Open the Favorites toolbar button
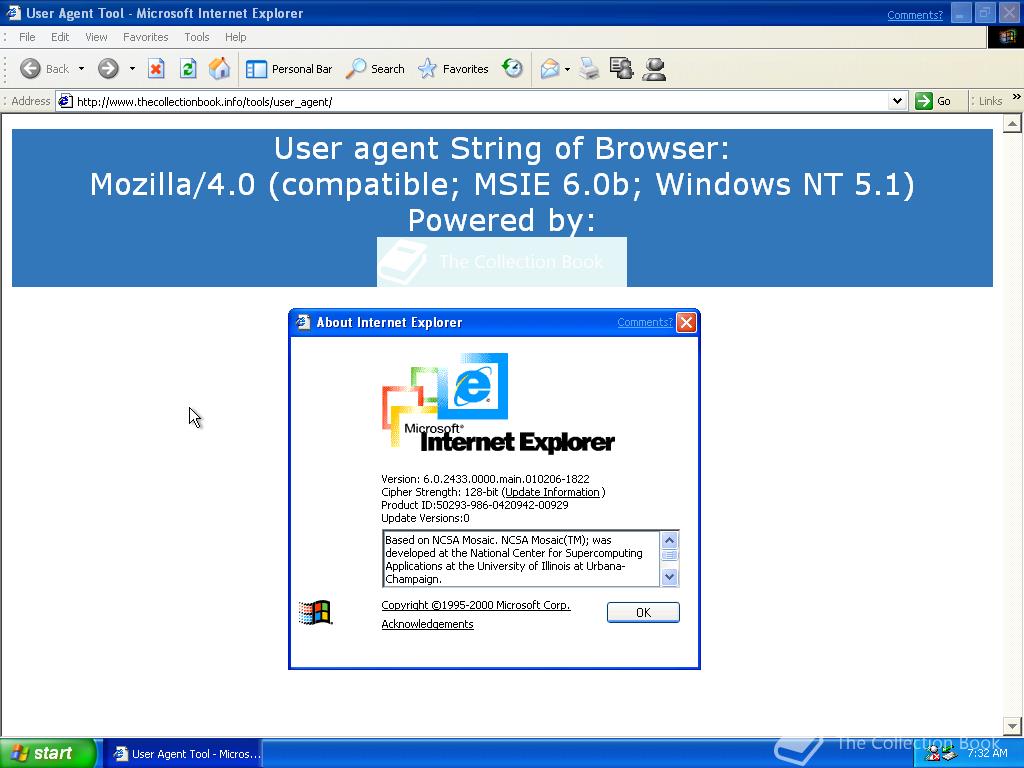The image size is (1024, 768). tap(453, 69)
